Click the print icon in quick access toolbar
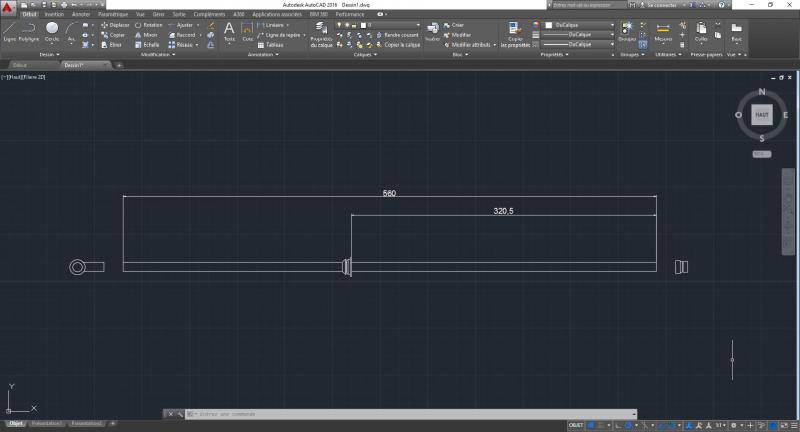This screenshot has width=800, height=432. coord(64,5)
